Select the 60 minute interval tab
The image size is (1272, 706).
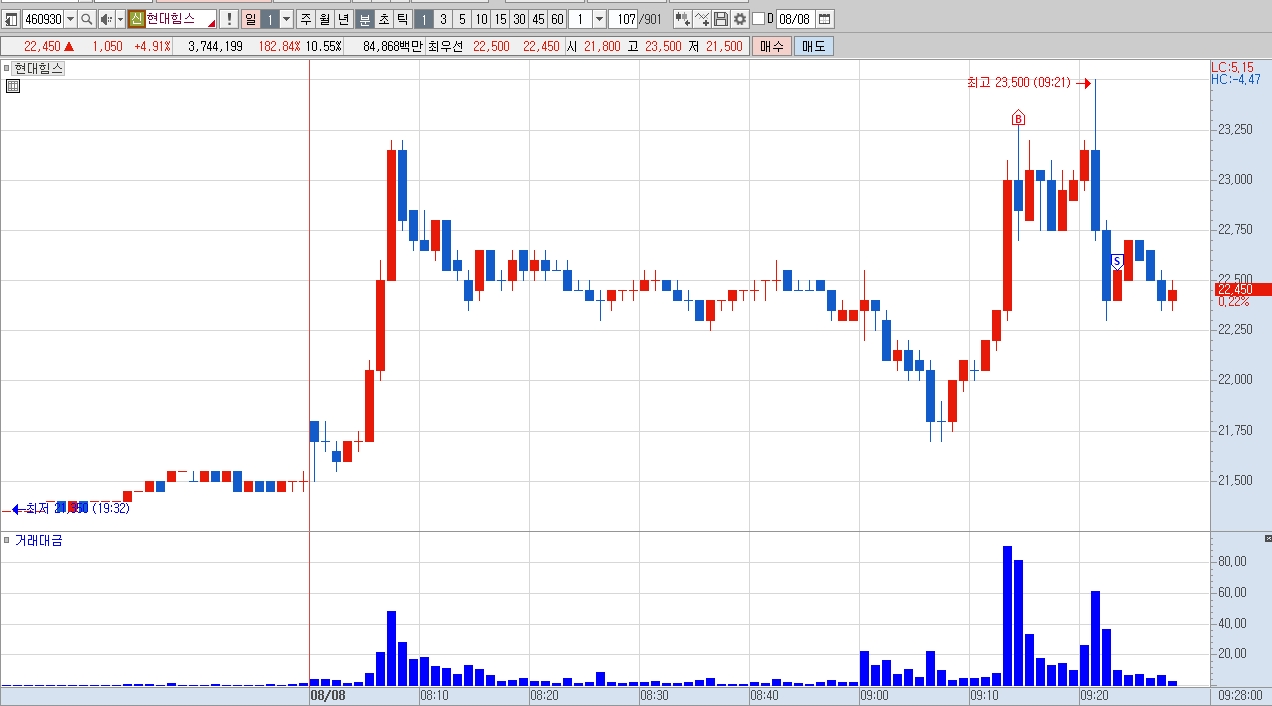coord(557,19)
